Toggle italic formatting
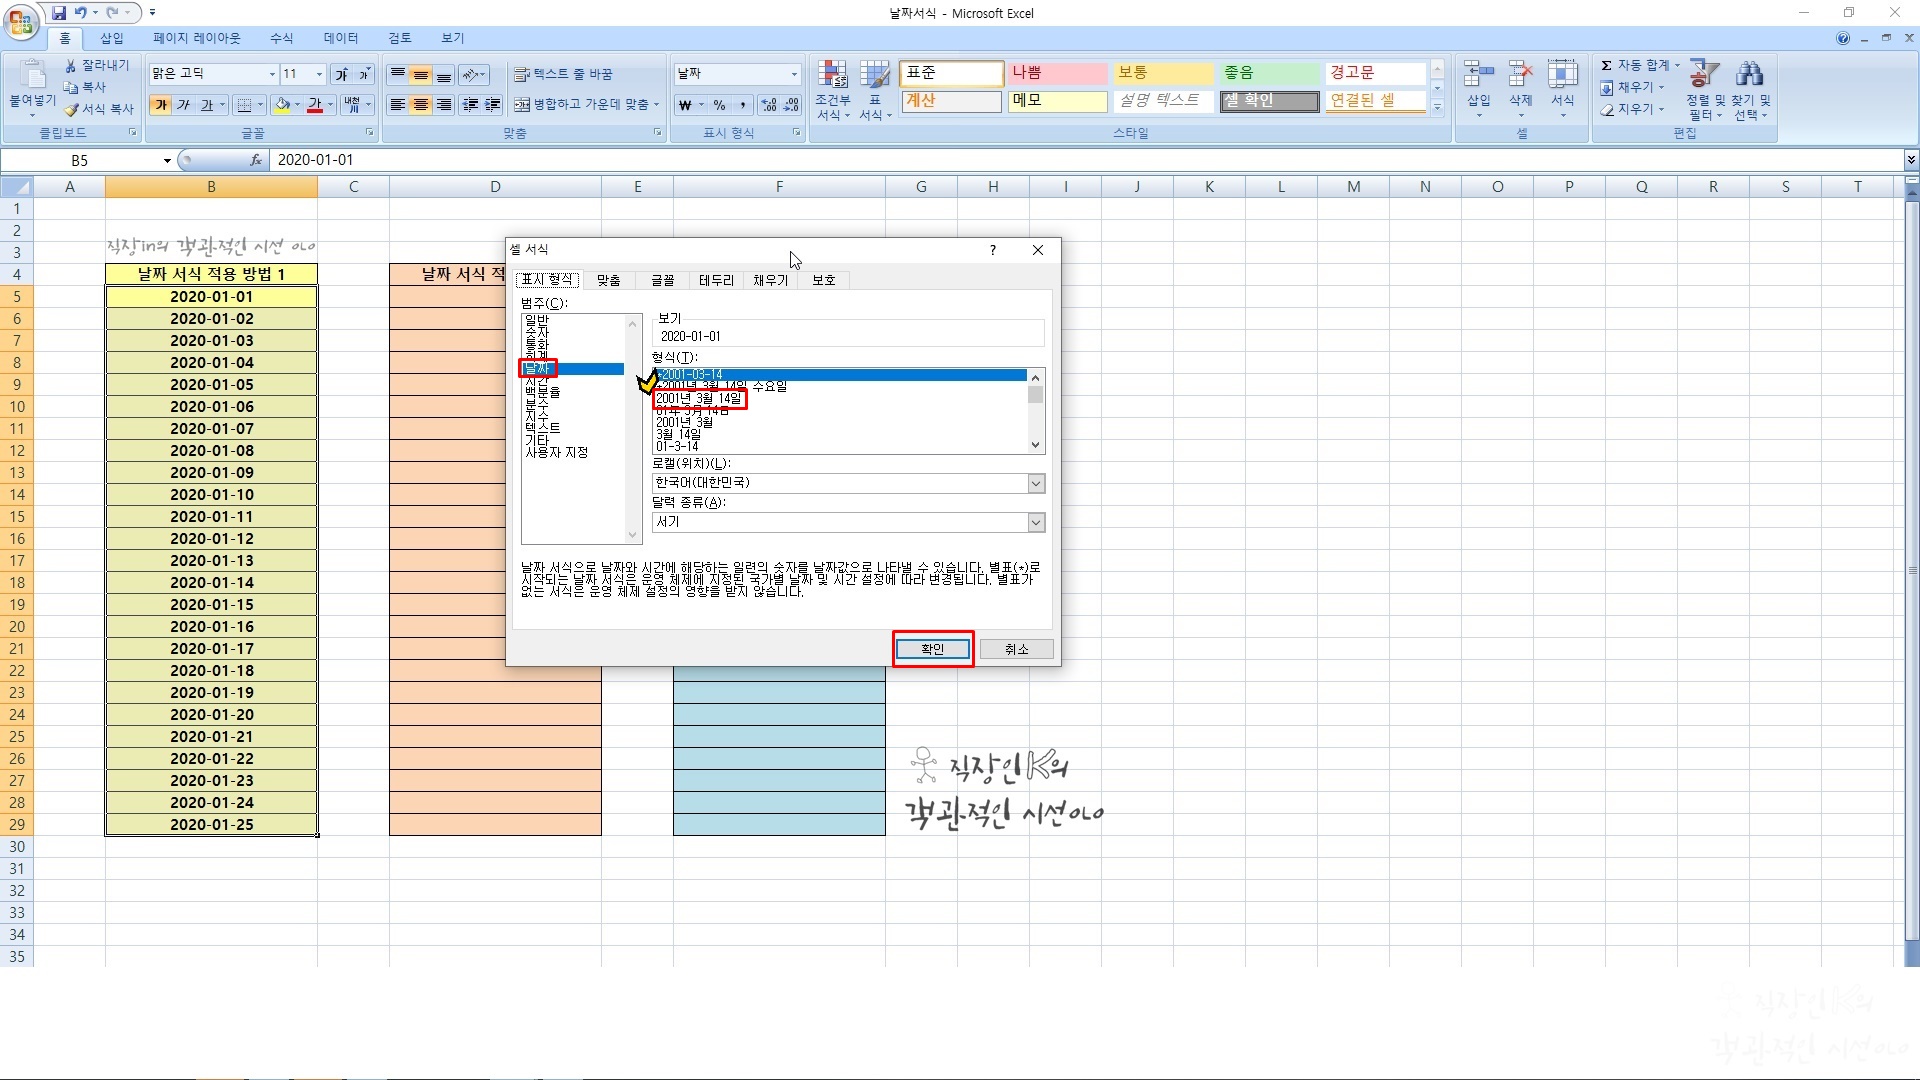This screenshot has width=1920, height=1080. point(184,105)
